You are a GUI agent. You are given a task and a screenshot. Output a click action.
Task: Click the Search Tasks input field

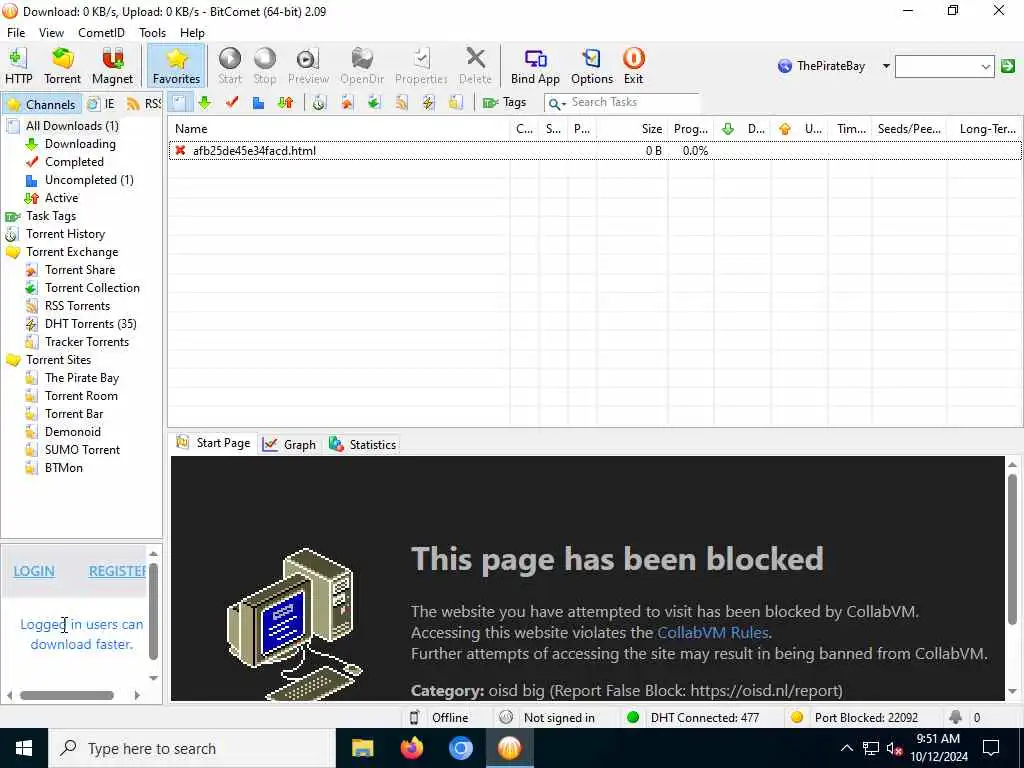pos(633,103)
